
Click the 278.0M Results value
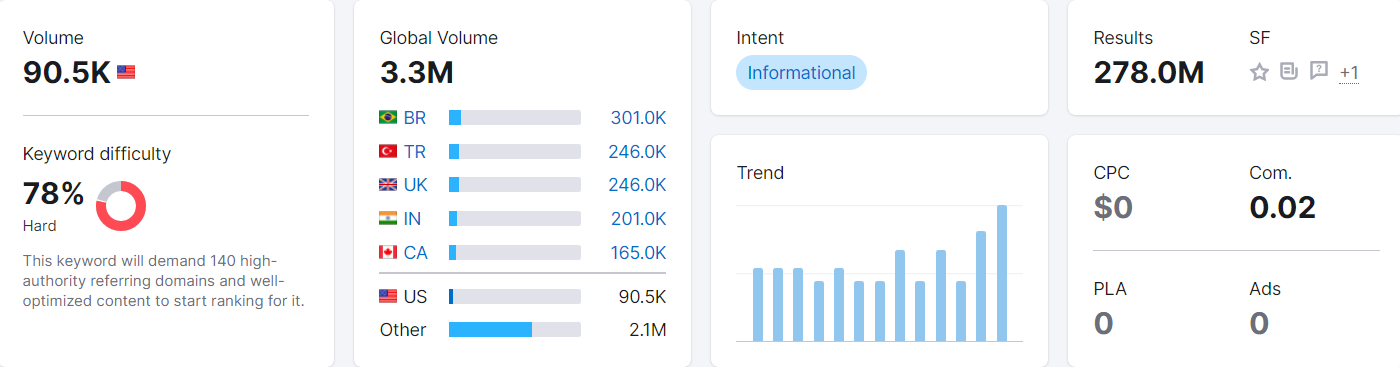pos(1149,73)
